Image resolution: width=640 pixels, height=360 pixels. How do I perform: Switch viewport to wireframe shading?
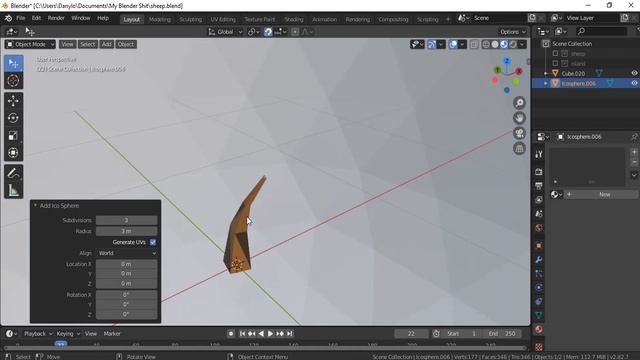(x=486, y=44)
